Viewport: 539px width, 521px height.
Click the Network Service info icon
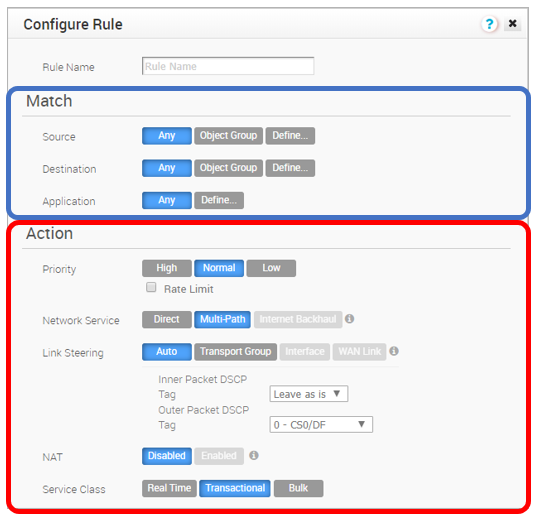pyautogui.click(x=349, y=319)
